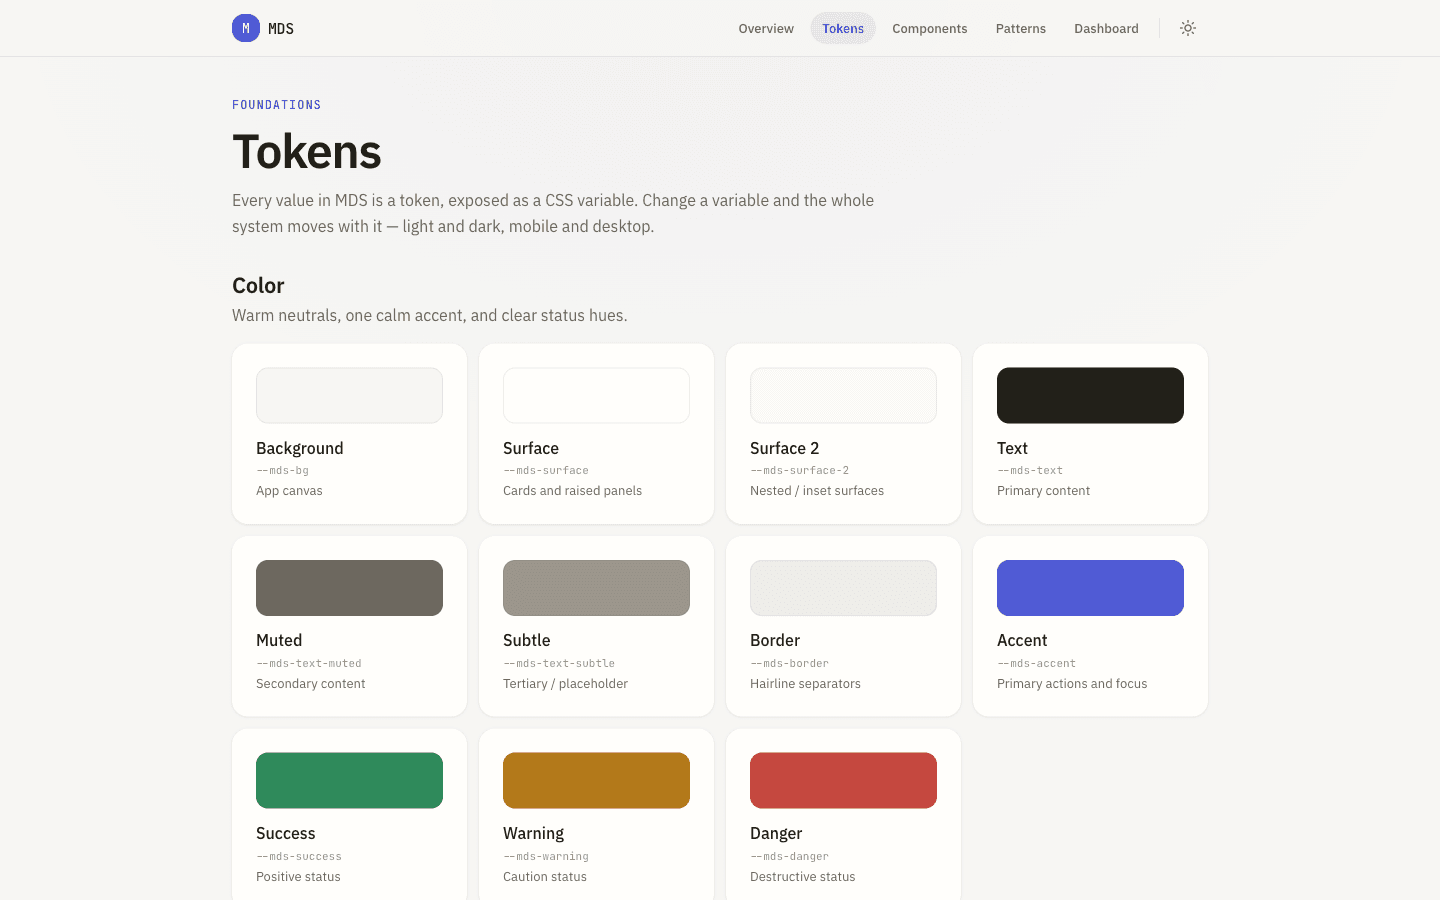Click 'Destructive status' description

coord(803,877)
